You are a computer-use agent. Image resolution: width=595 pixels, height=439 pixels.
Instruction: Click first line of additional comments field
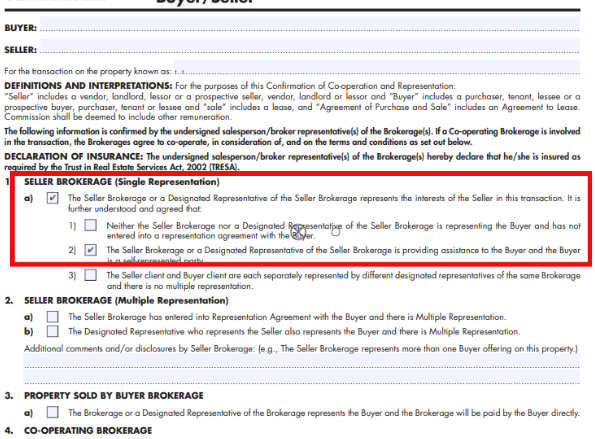pyautogui.click(x=302, y=360)
